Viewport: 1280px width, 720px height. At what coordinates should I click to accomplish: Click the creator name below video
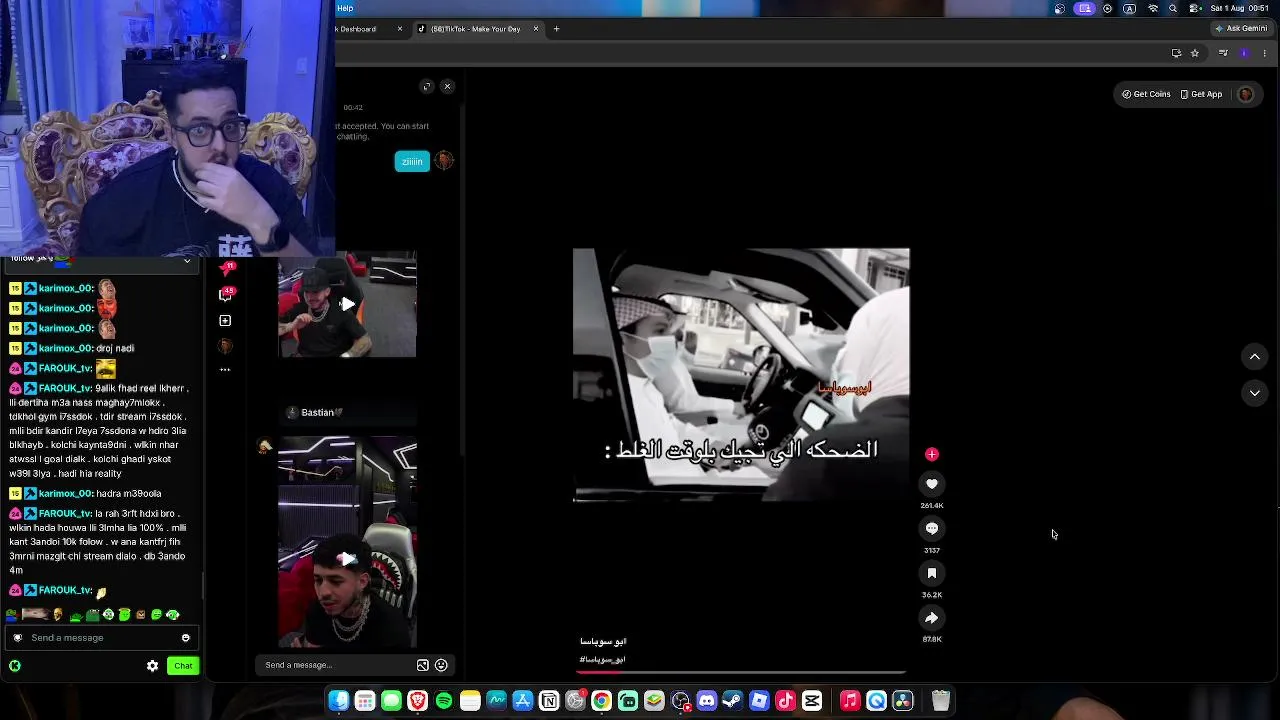click(603, 641)
